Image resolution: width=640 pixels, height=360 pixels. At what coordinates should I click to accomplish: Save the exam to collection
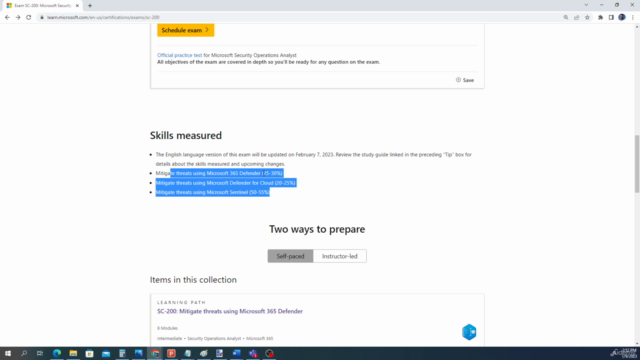pos(465,80)
